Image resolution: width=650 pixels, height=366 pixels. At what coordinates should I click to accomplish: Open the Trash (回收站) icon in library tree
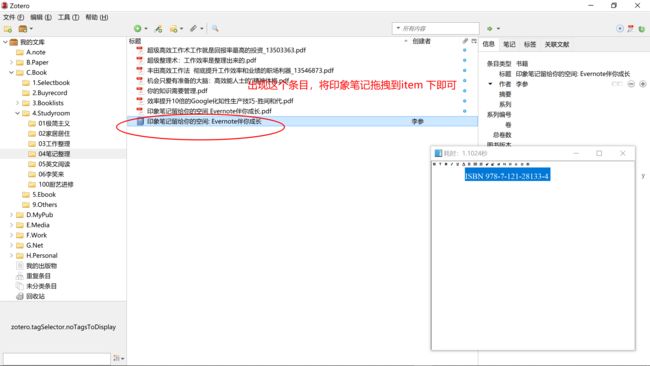[x=19, y=296]
